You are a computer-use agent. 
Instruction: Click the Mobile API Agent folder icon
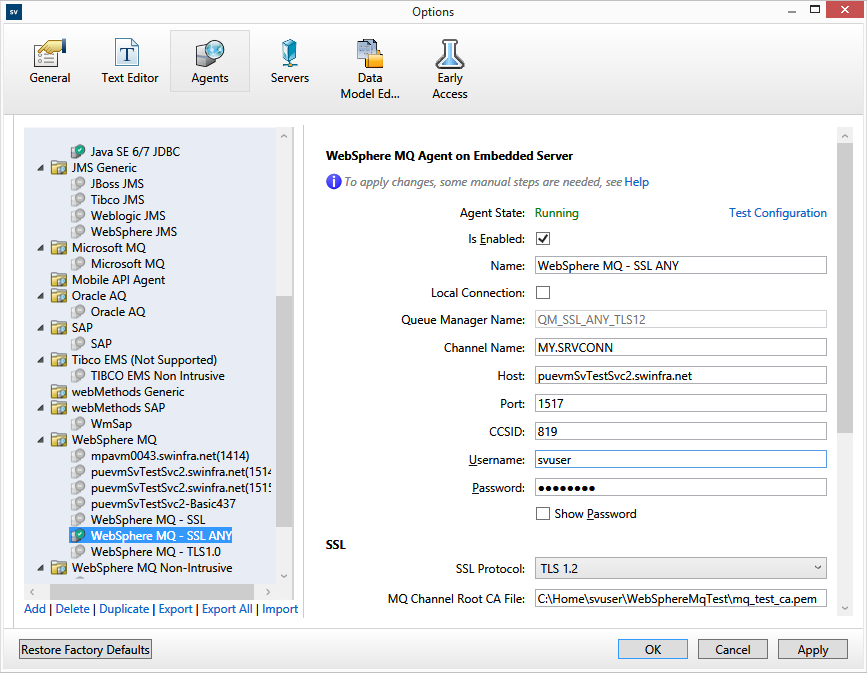(x=59, y=280)
